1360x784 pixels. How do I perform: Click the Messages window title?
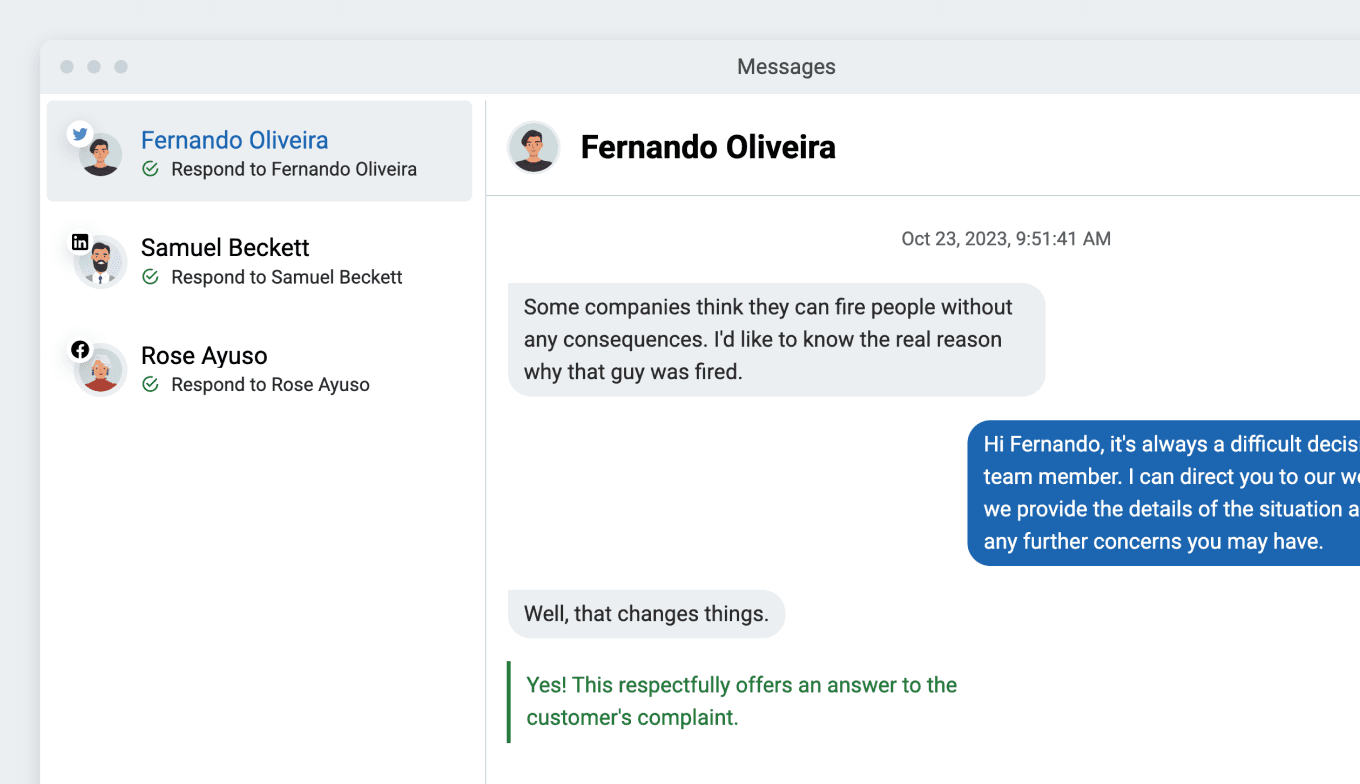click(786, 67)
